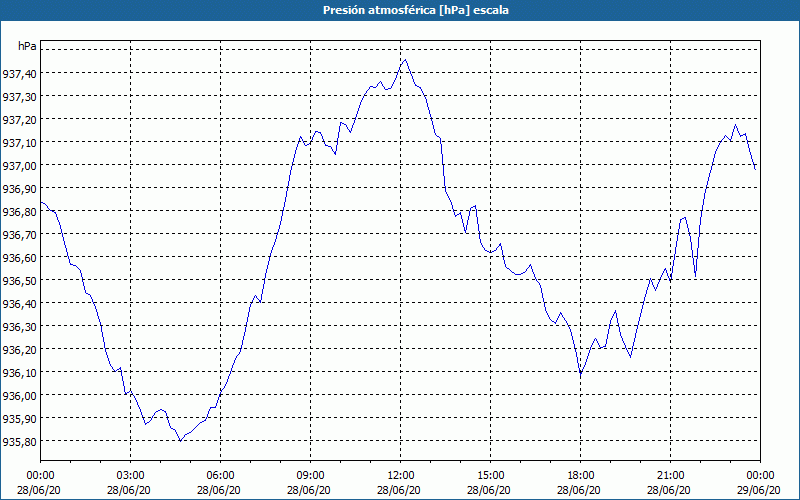Click the 18:00 time axis label
The image size is (800, 500).
pos(581,476)
